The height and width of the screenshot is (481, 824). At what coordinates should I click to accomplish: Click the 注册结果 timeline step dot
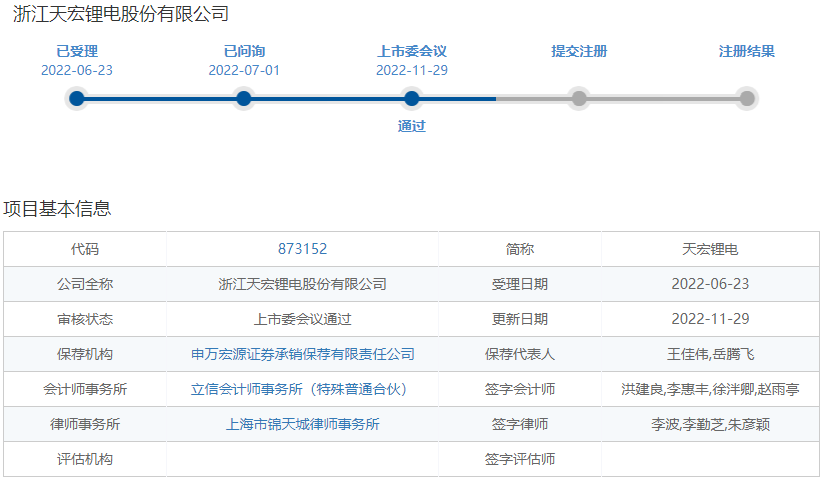pos(746,98)
